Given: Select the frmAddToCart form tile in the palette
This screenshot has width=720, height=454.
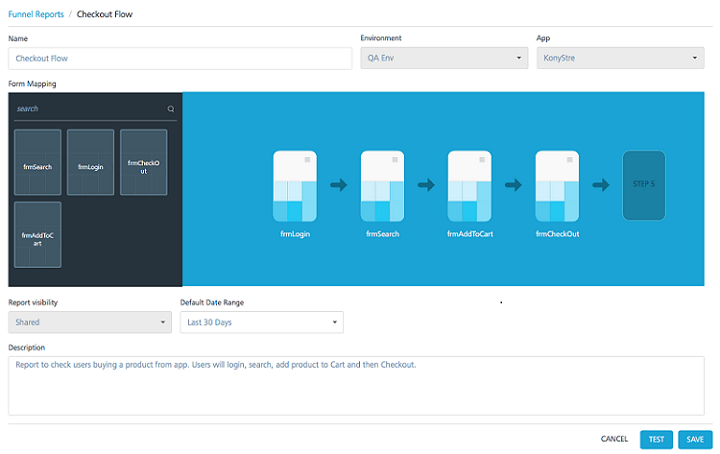Looking at the screenshot, I should [38, 235].
